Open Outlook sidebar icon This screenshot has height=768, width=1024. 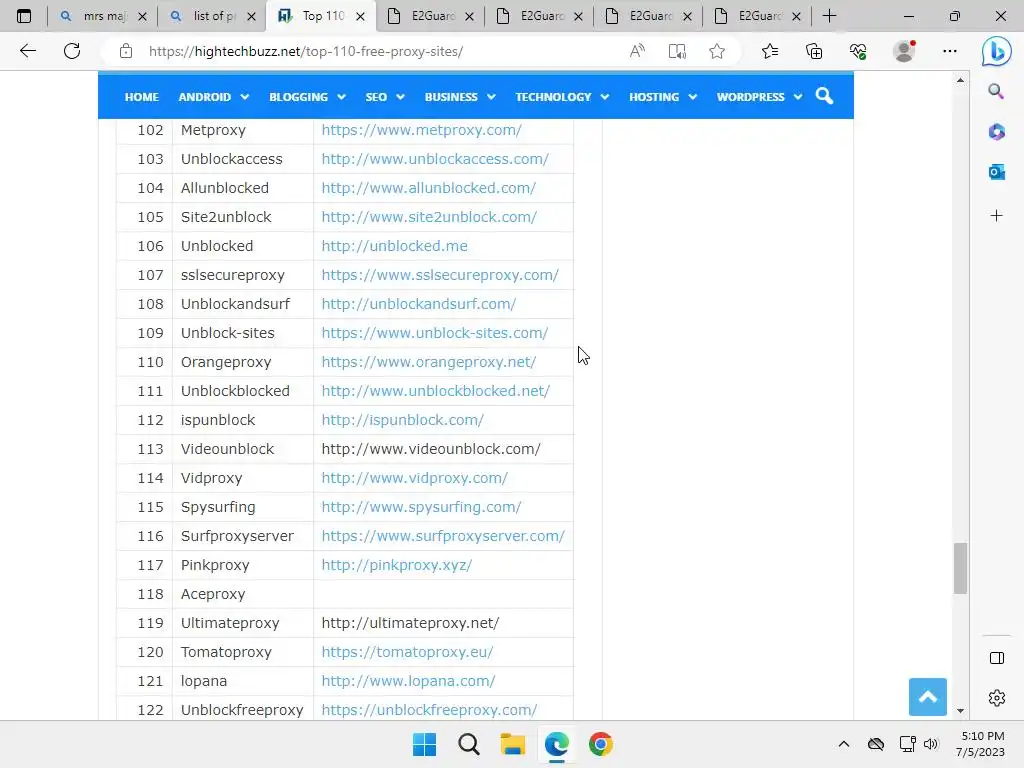click(996, 172)
